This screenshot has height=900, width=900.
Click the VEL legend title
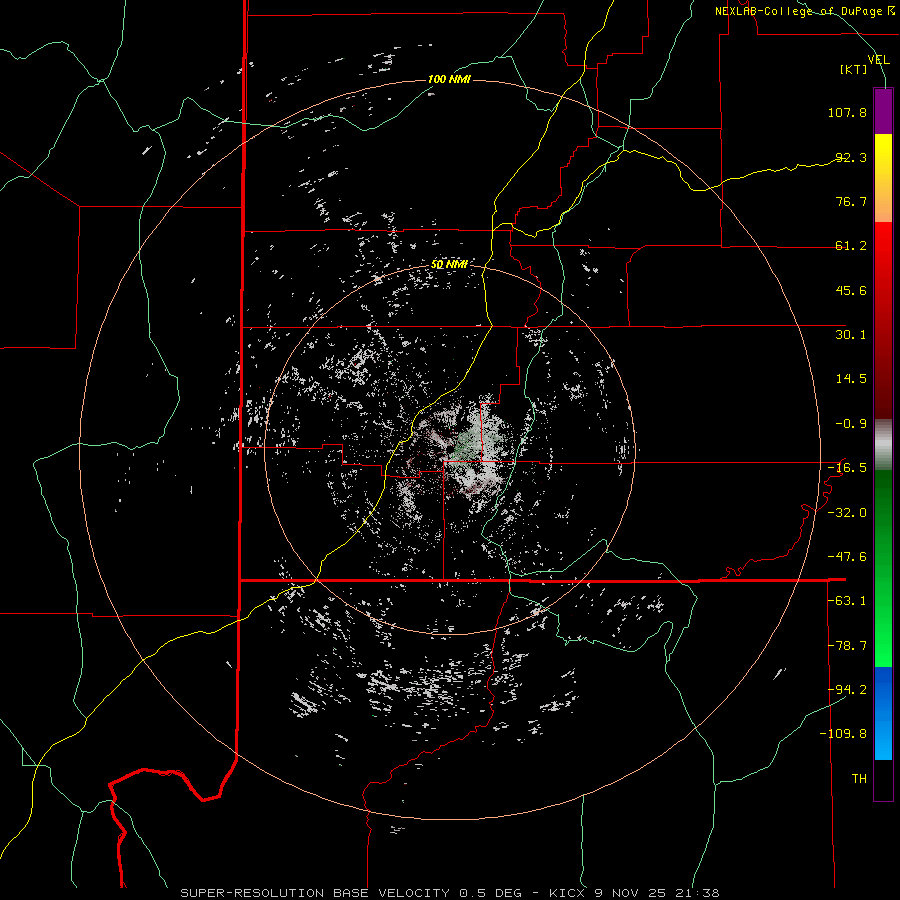point(878,60)
